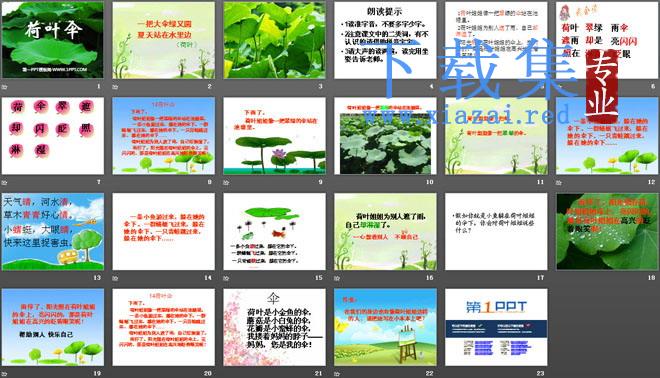Click the animation star icon below slide 22
660x378 pixels.
[337, 373]
